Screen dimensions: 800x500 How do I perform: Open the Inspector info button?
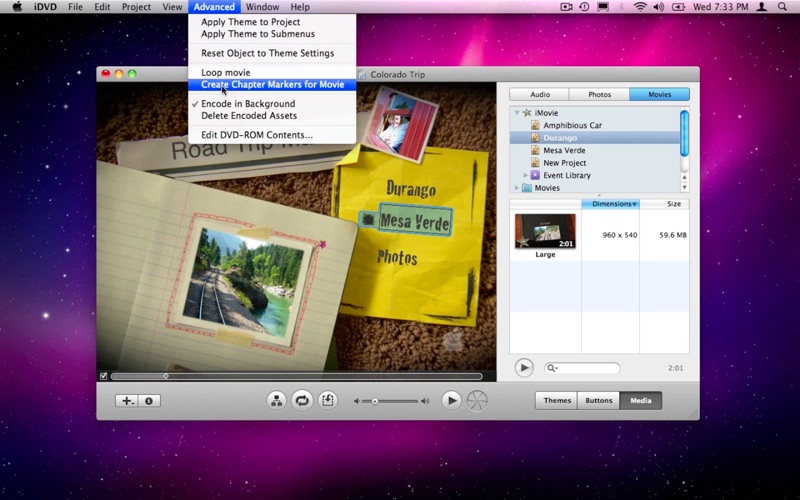[149, 401]
